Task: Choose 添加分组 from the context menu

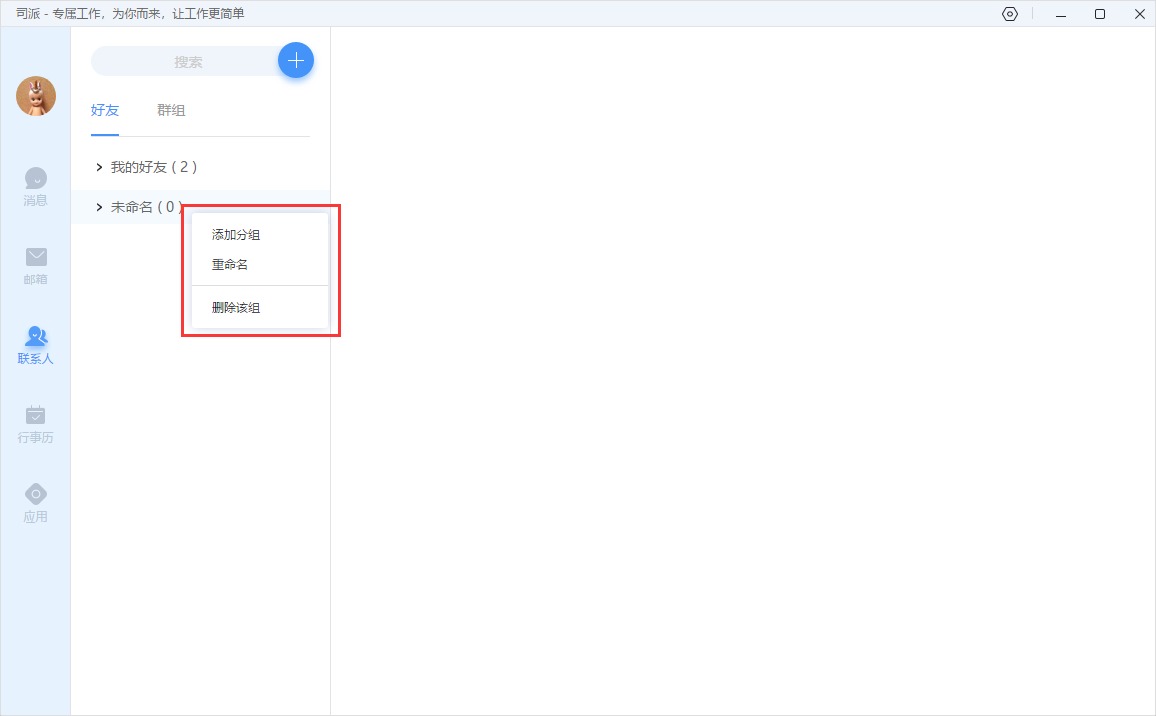Action: coord(236,235)
